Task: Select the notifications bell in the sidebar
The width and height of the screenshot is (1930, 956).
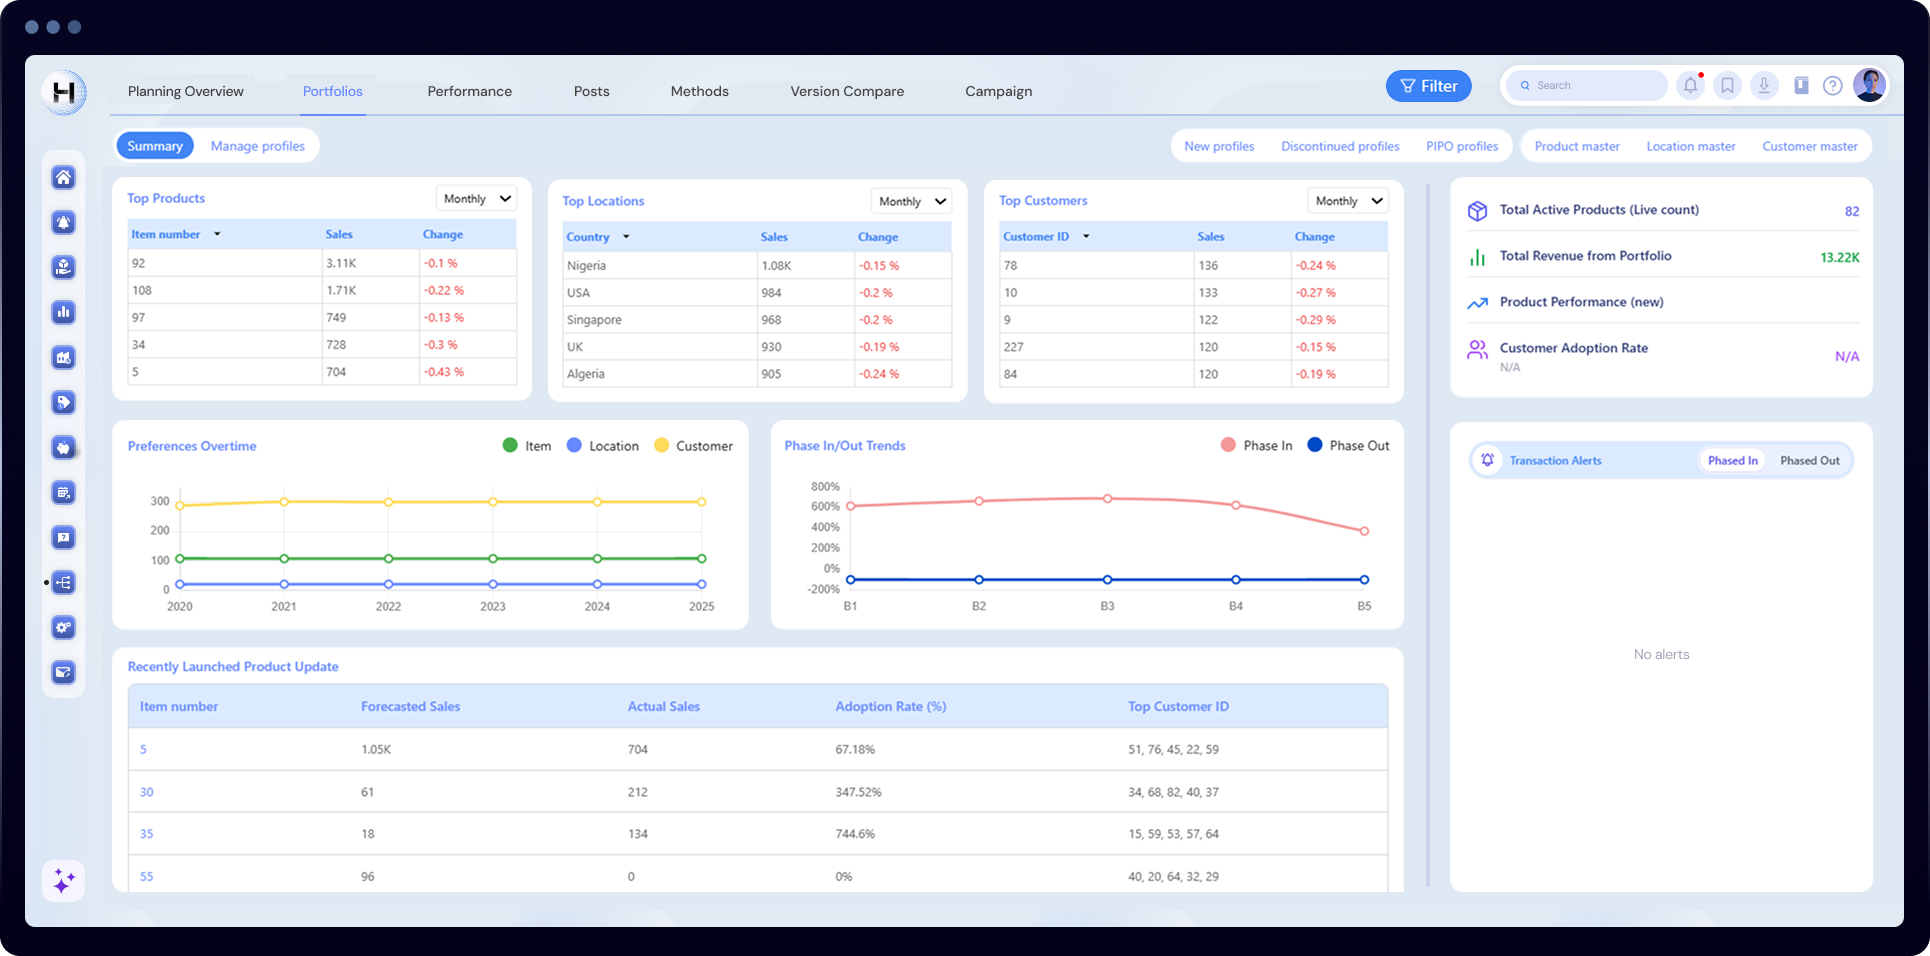Action: click(x=63, y=222)
